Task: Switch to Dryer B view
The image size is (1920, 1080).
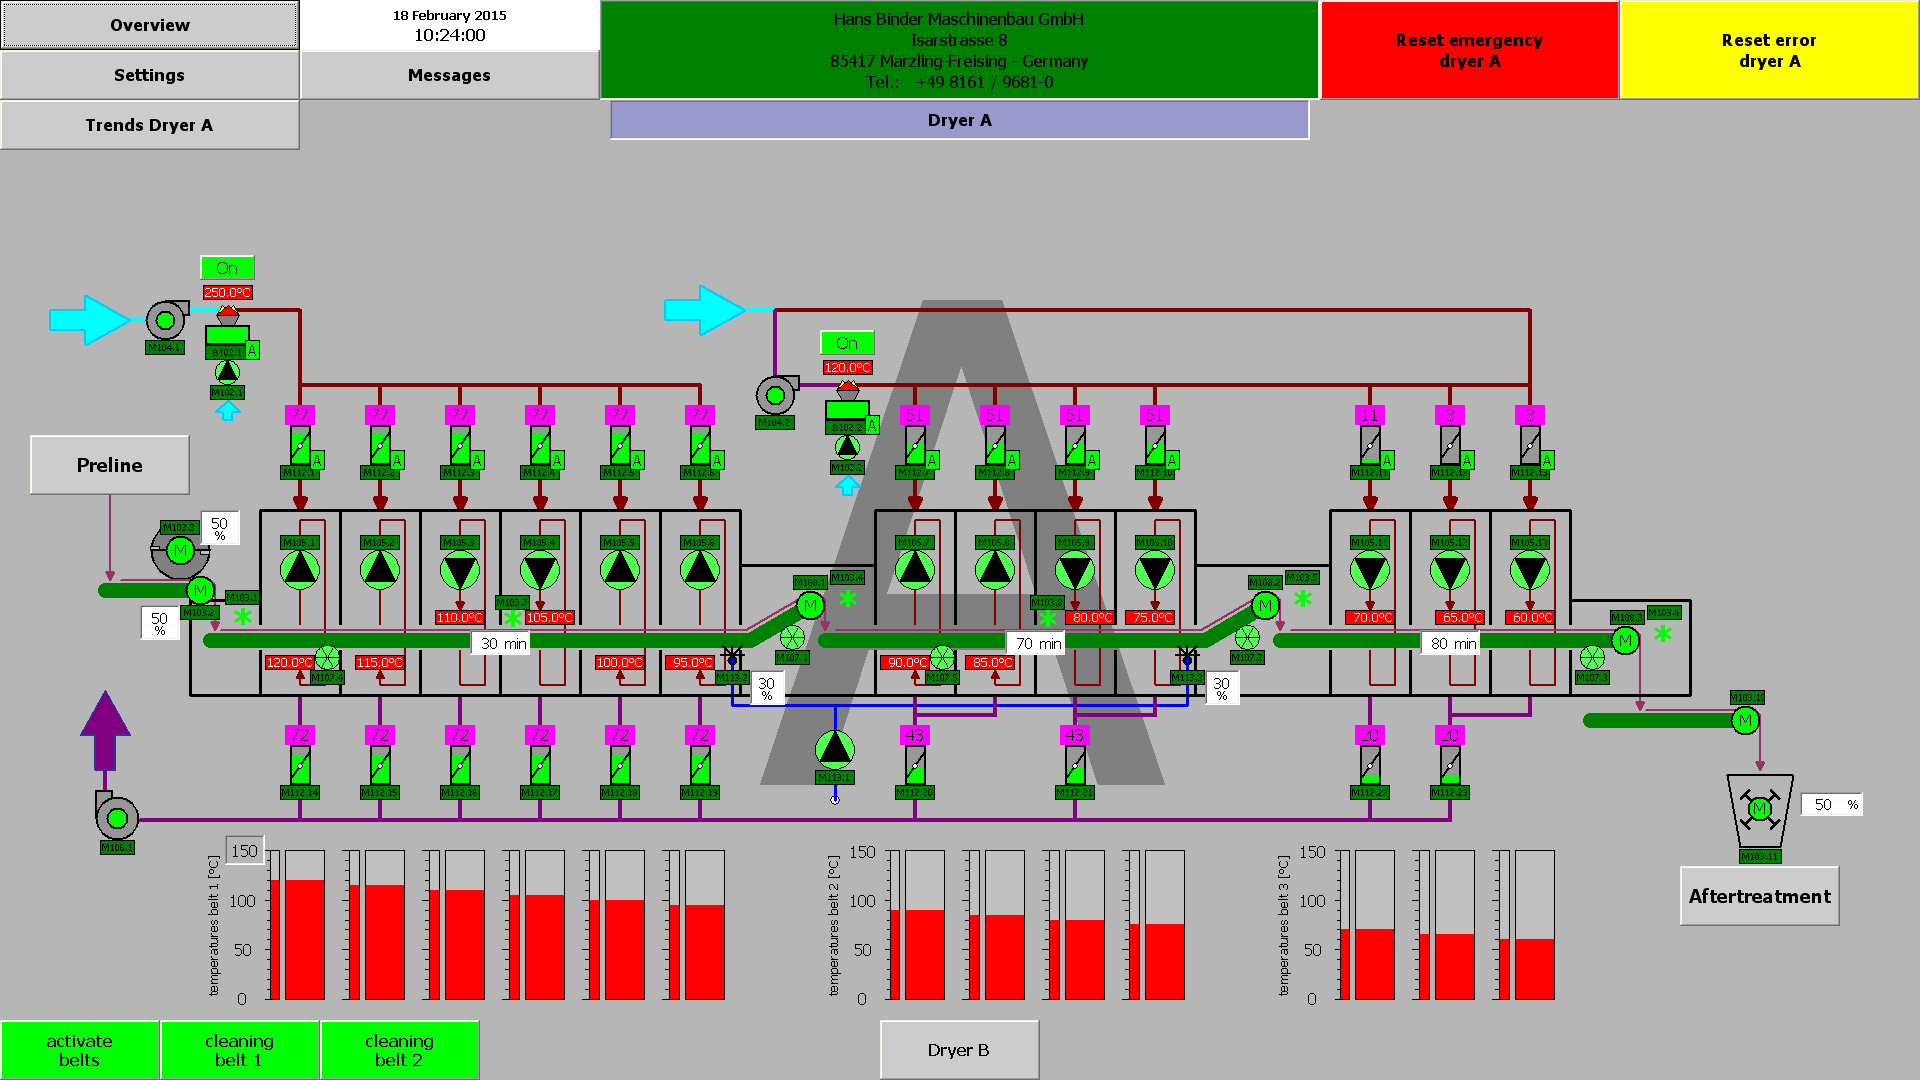Action: [959, 1050]
